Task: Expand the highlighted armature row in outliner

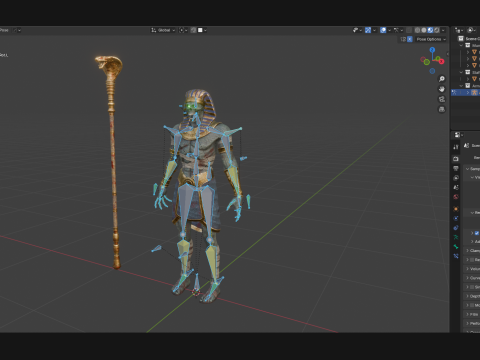Action: (468, 92)
